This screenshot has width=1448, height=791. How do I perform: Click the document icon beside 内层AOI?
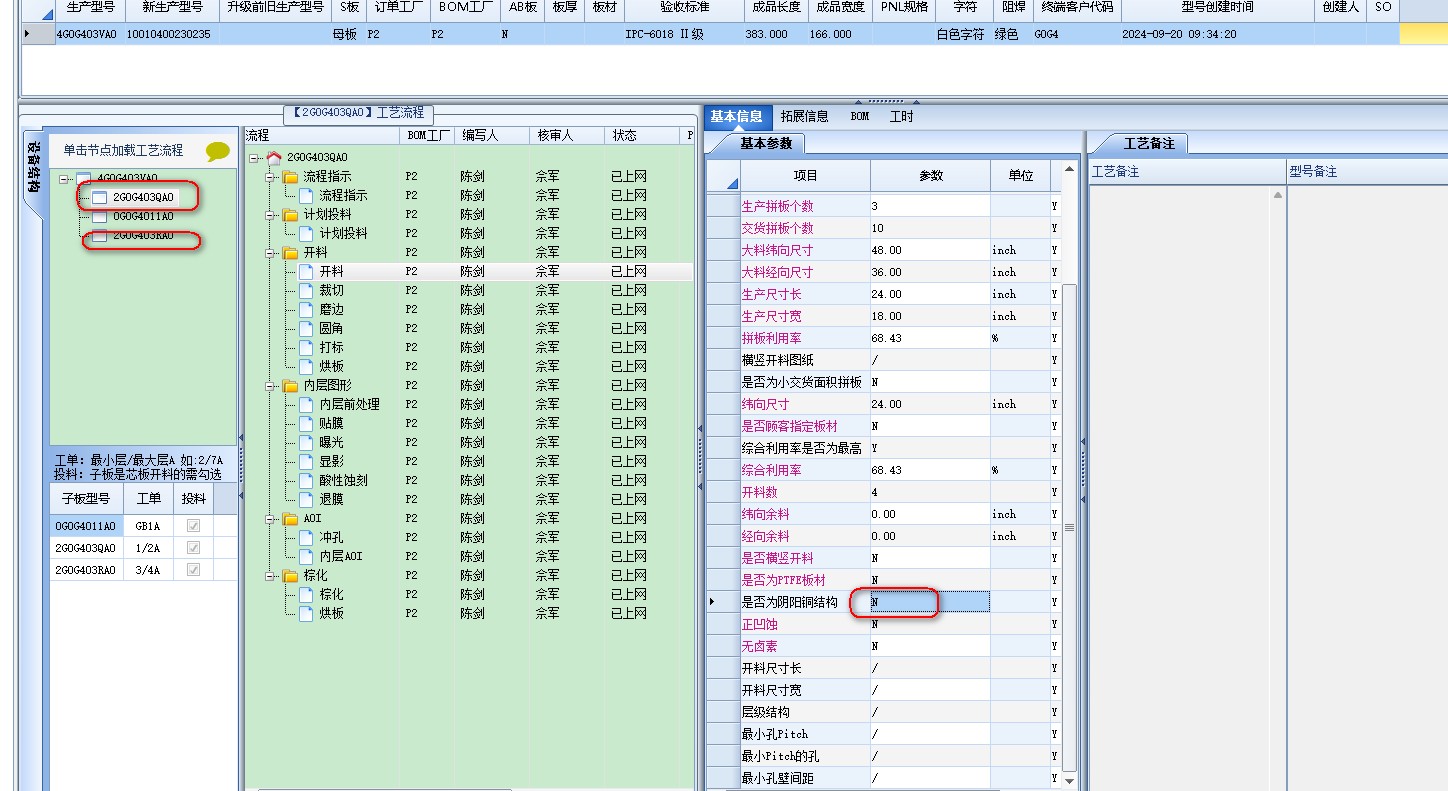[x=306, y=557]
